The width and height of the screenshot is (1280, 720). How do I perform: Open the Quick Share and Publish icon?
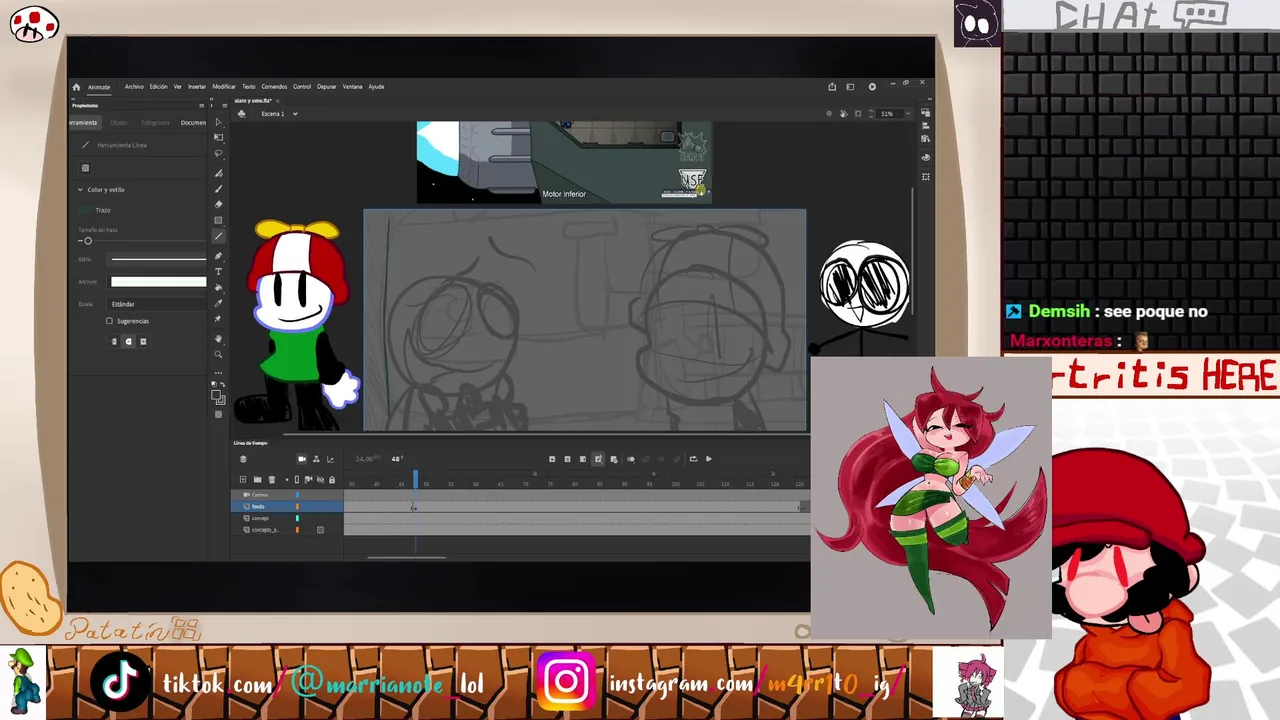832,86
